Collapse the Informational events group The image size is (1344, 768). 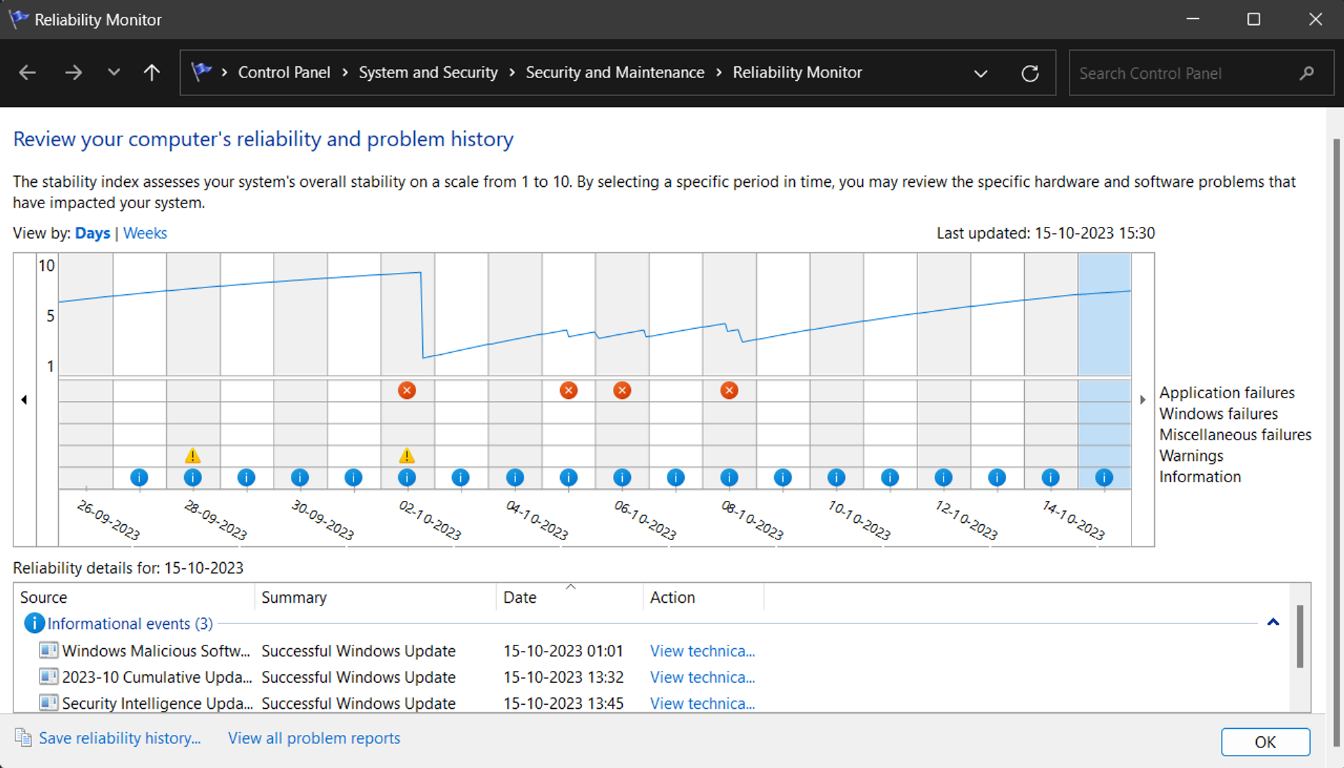[1273, 622]
